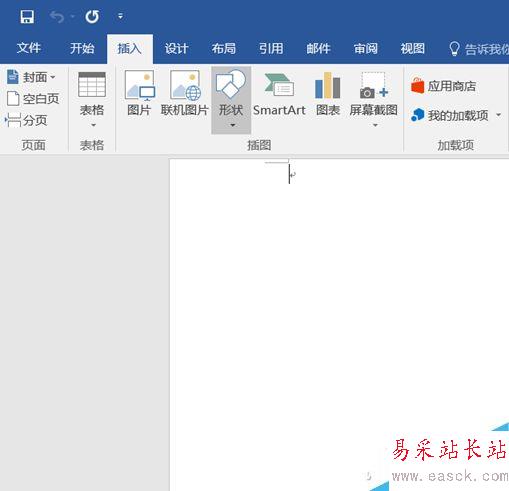The height and width of the screenshot is (491, 509).
Task: Click the 表格 table grid icon
Action: 92,85
